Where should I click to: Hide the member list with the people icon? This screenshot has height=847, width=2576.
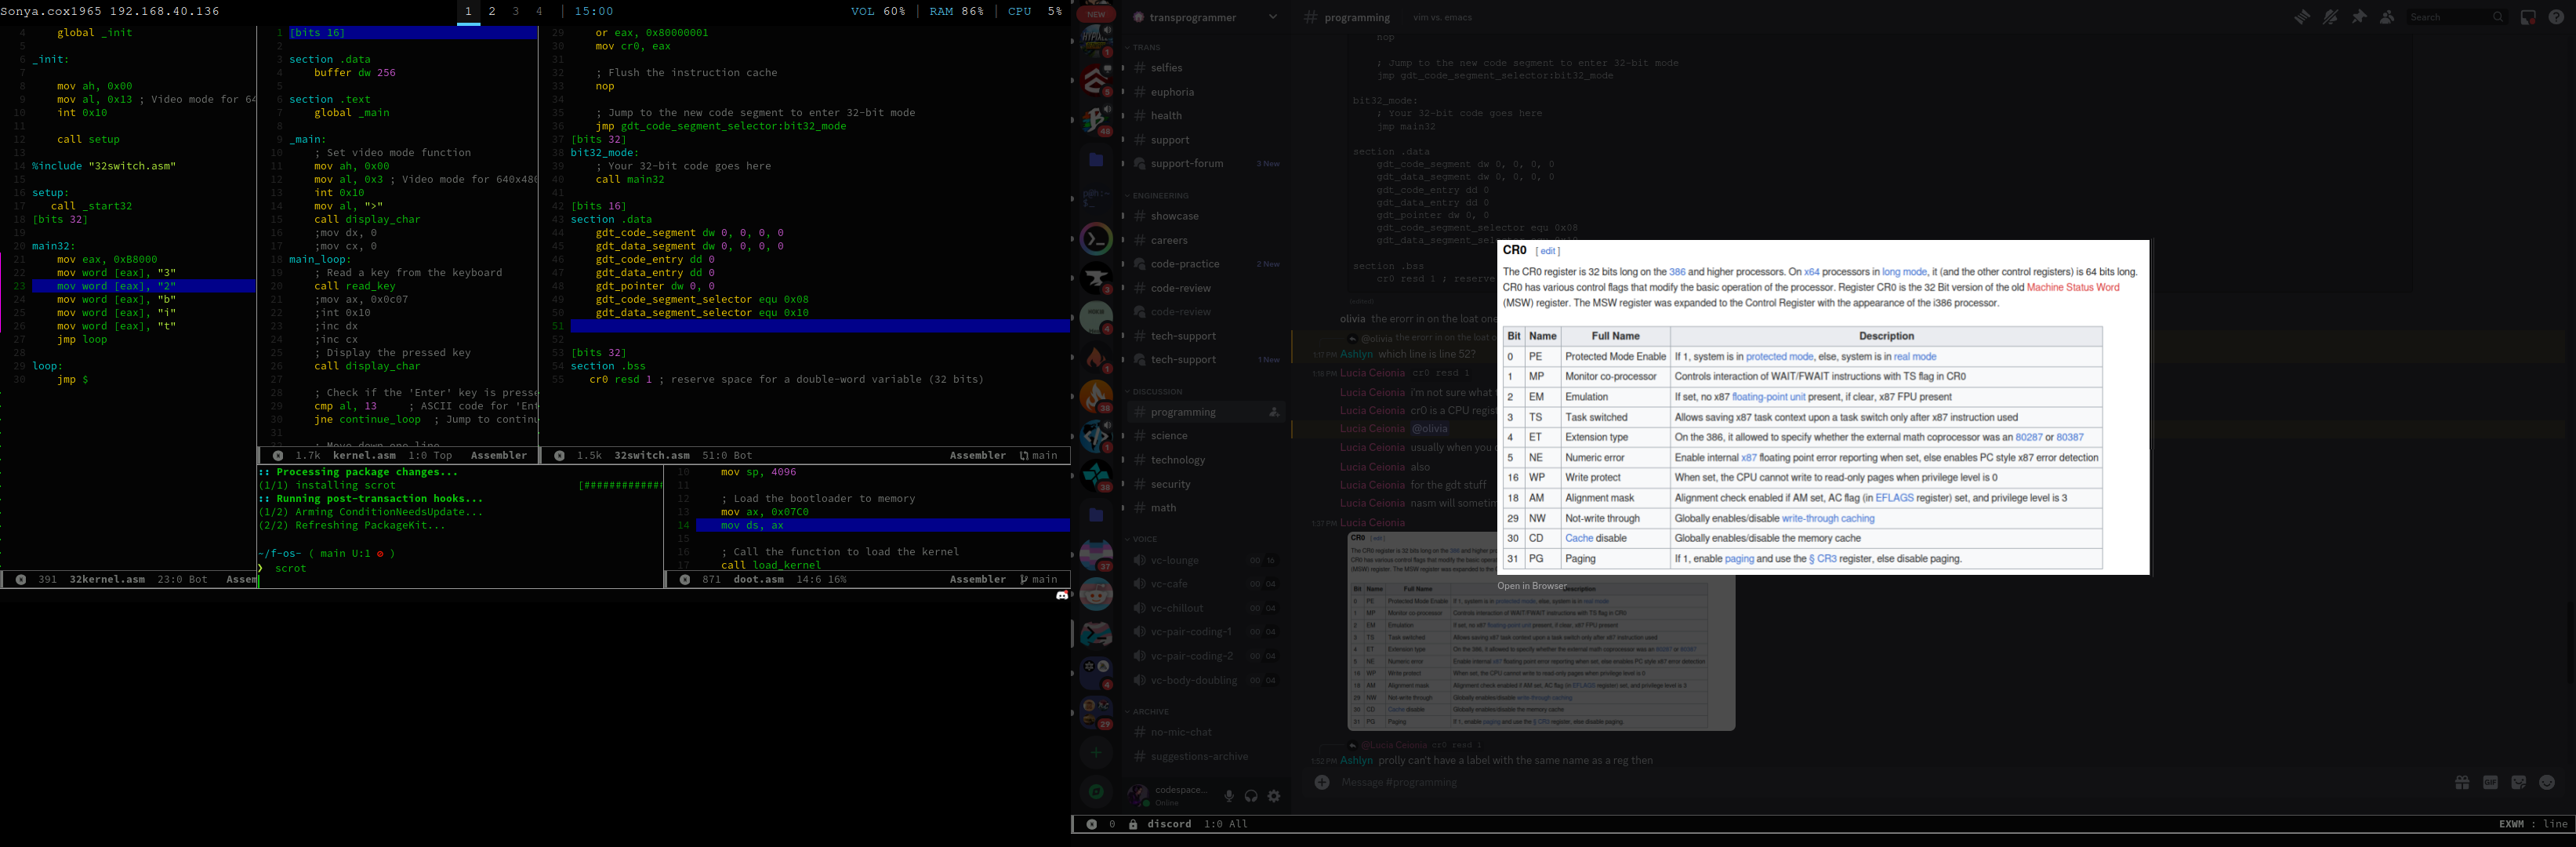click(2388, 17)
